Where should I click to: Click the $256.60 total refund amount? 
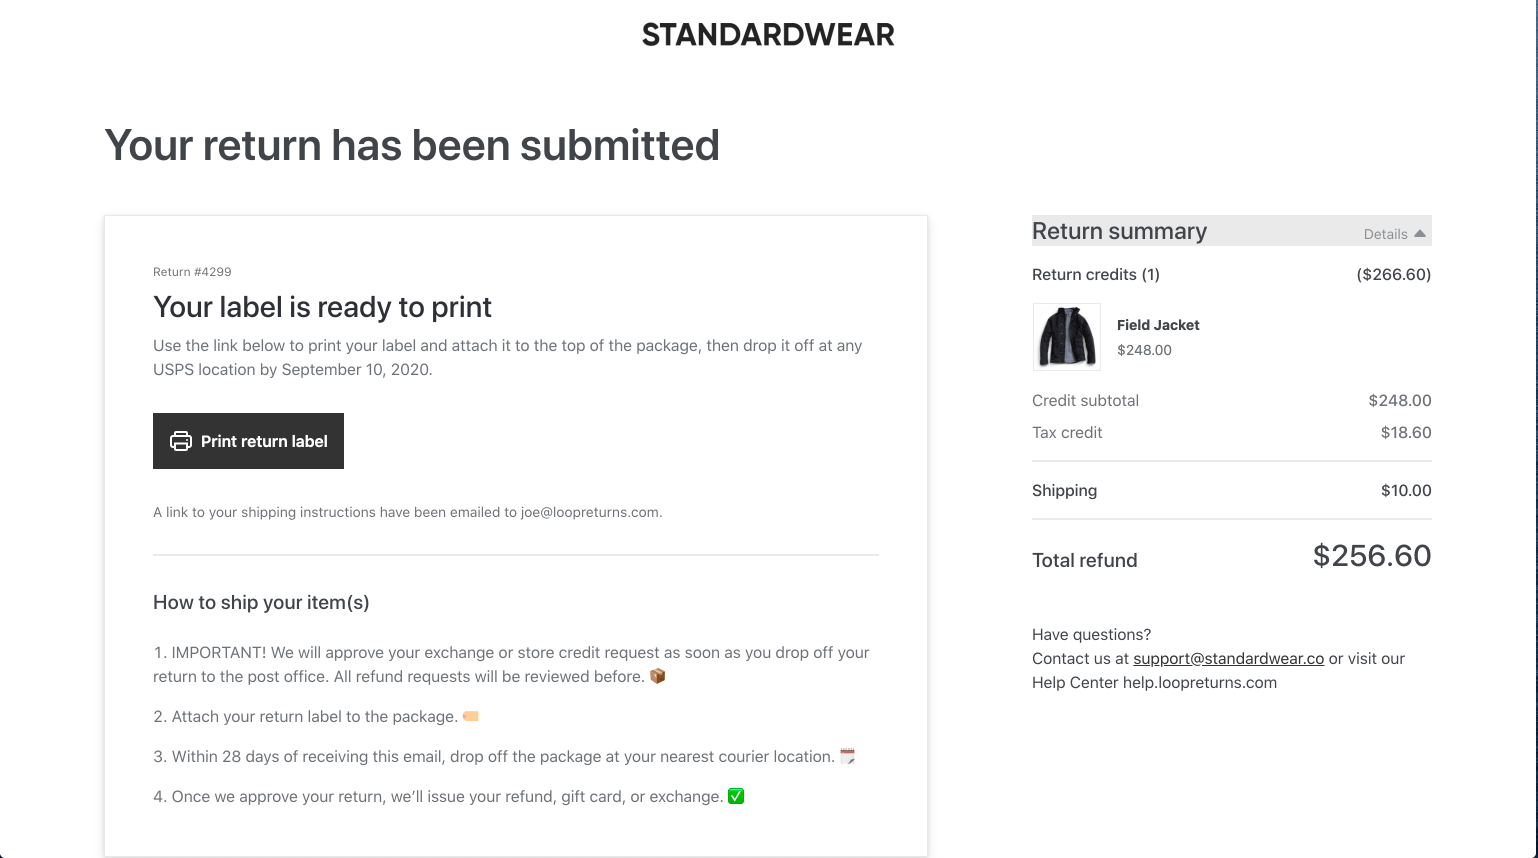tap(1371, 556)
